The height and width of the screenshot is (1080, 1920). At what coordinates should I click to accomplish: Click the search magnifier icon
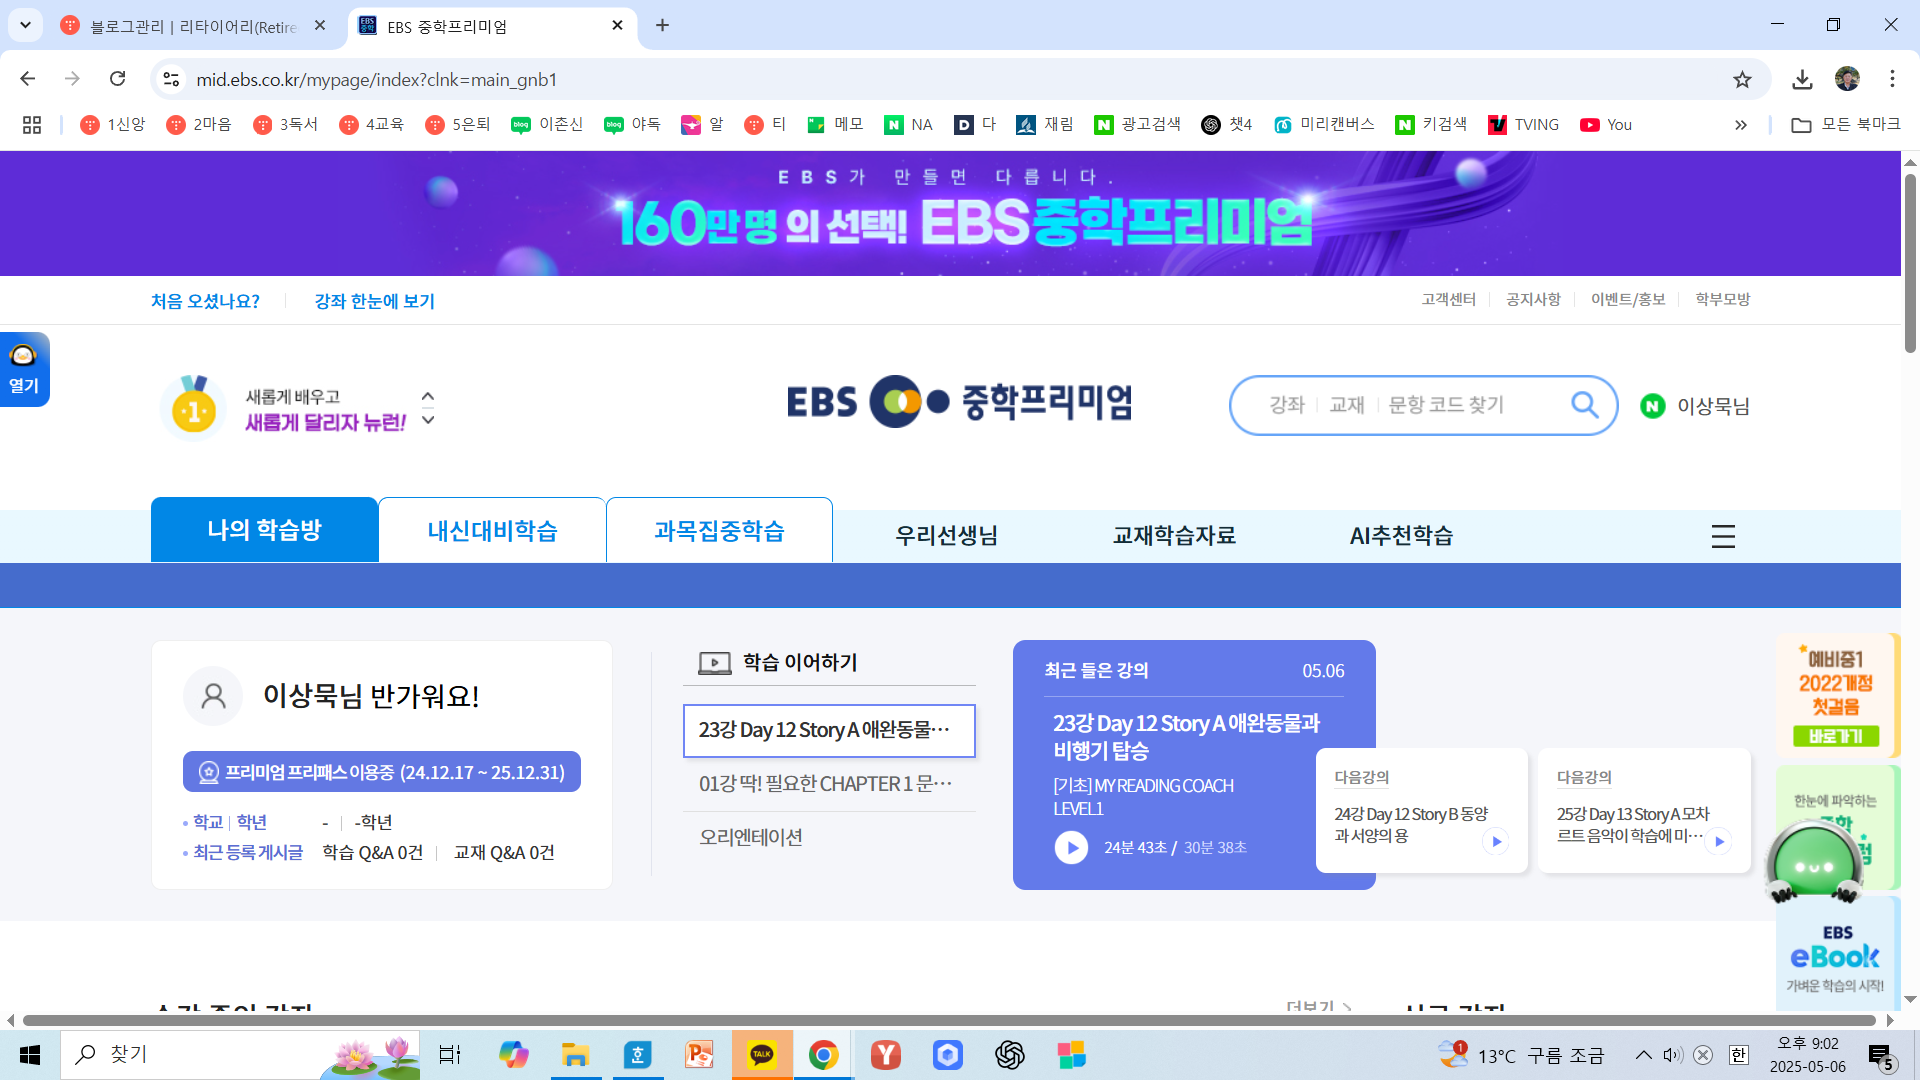click(1584, 405)
